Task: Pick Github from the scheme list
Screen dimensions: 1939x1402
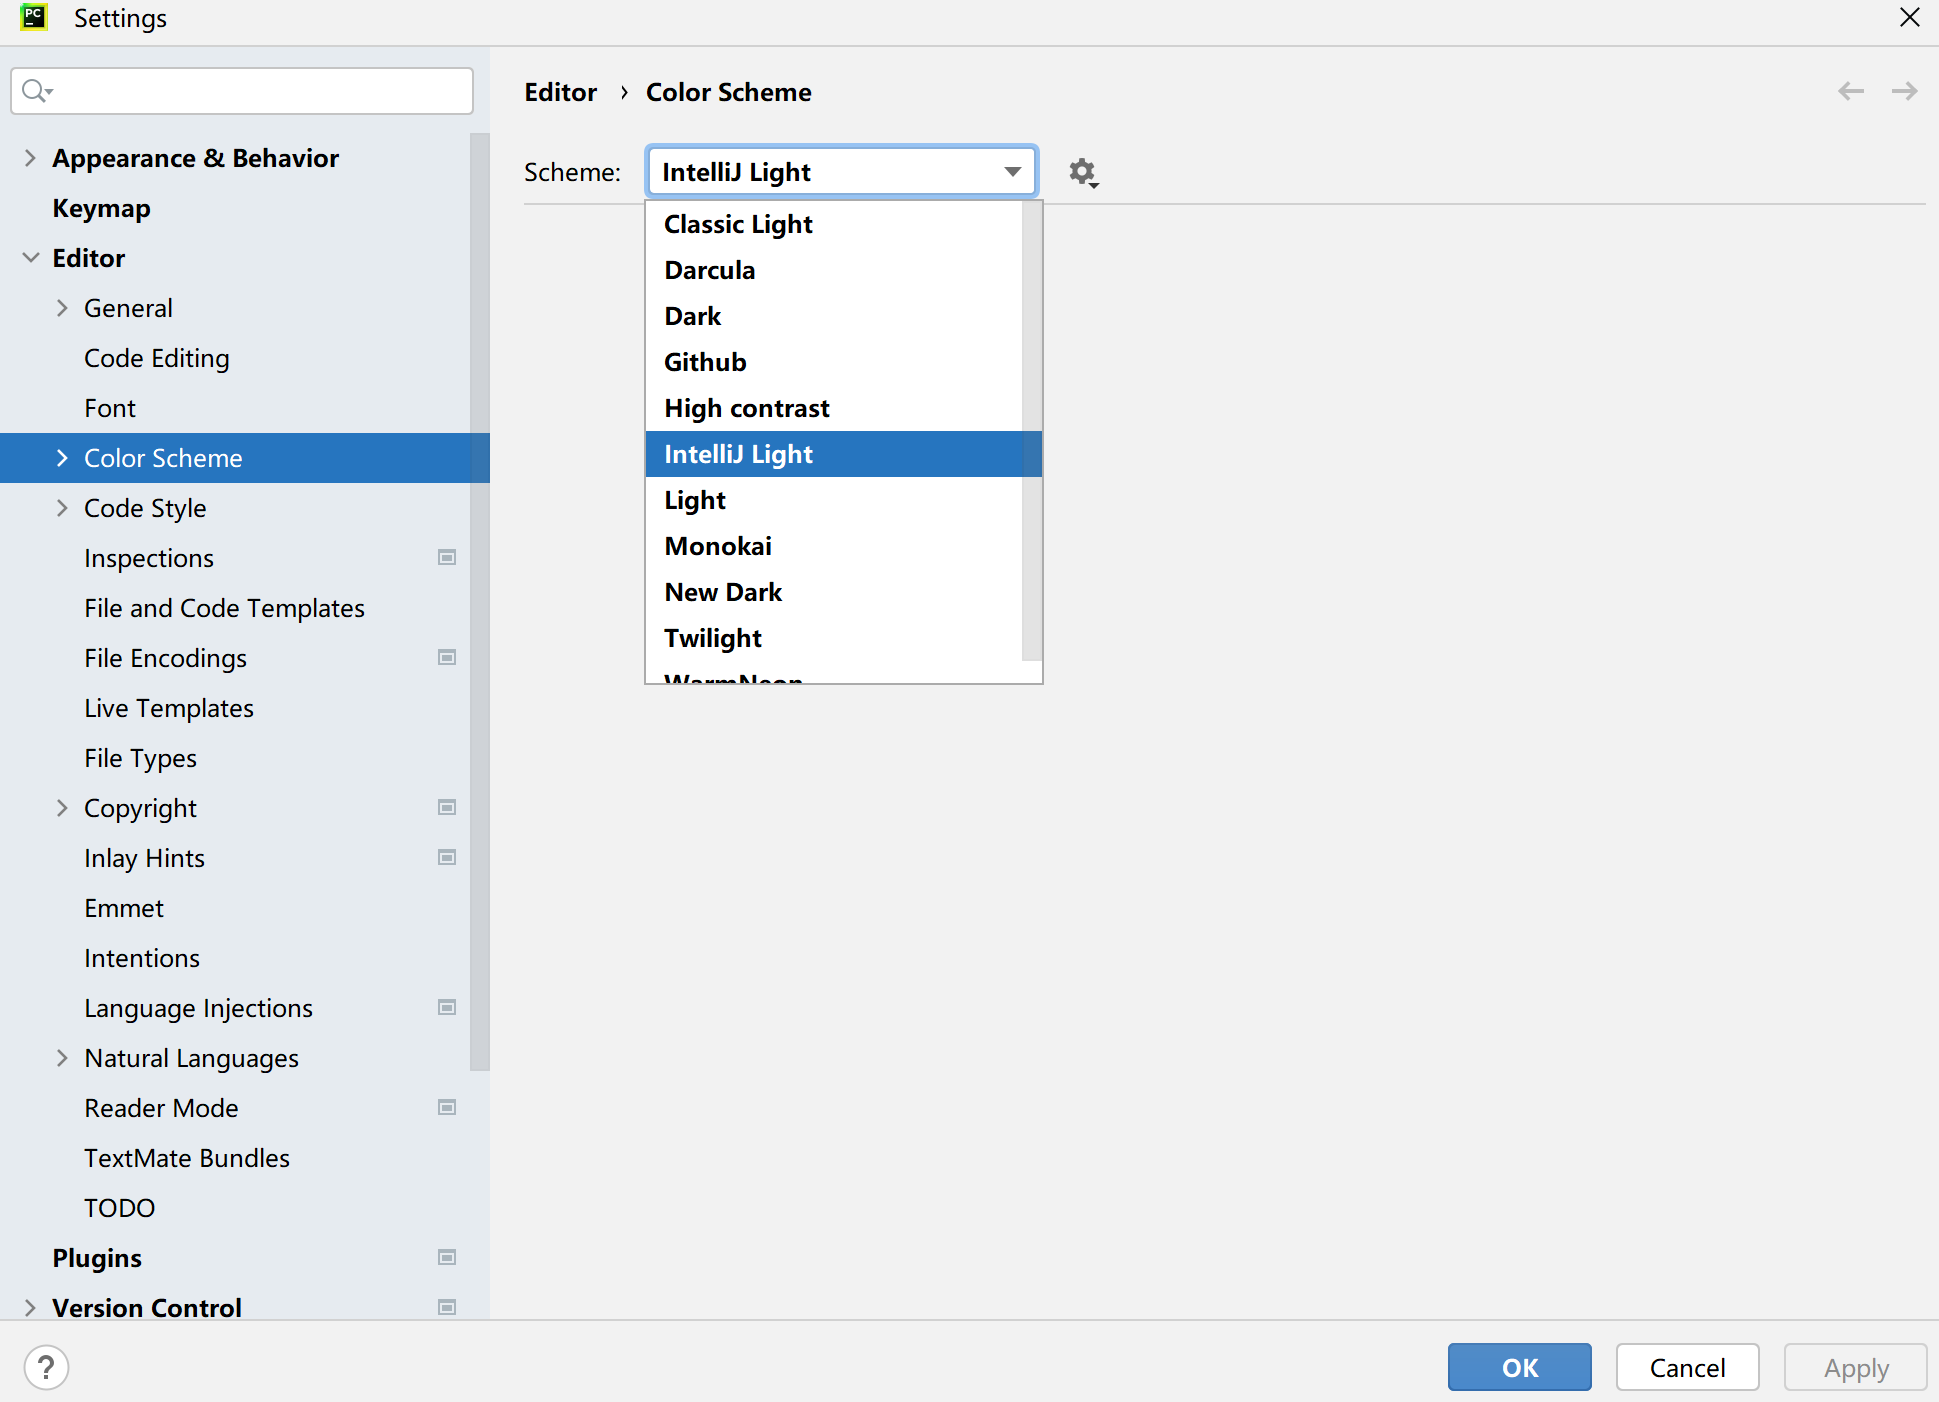Action: pyautogui.click(x=834, y=362)
